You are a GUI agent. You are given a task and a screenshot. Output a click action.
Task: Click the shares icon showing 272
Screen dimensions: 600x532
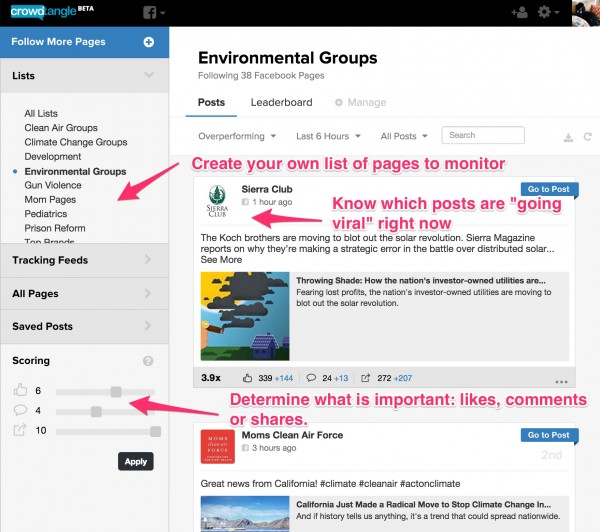coord(365,378)
